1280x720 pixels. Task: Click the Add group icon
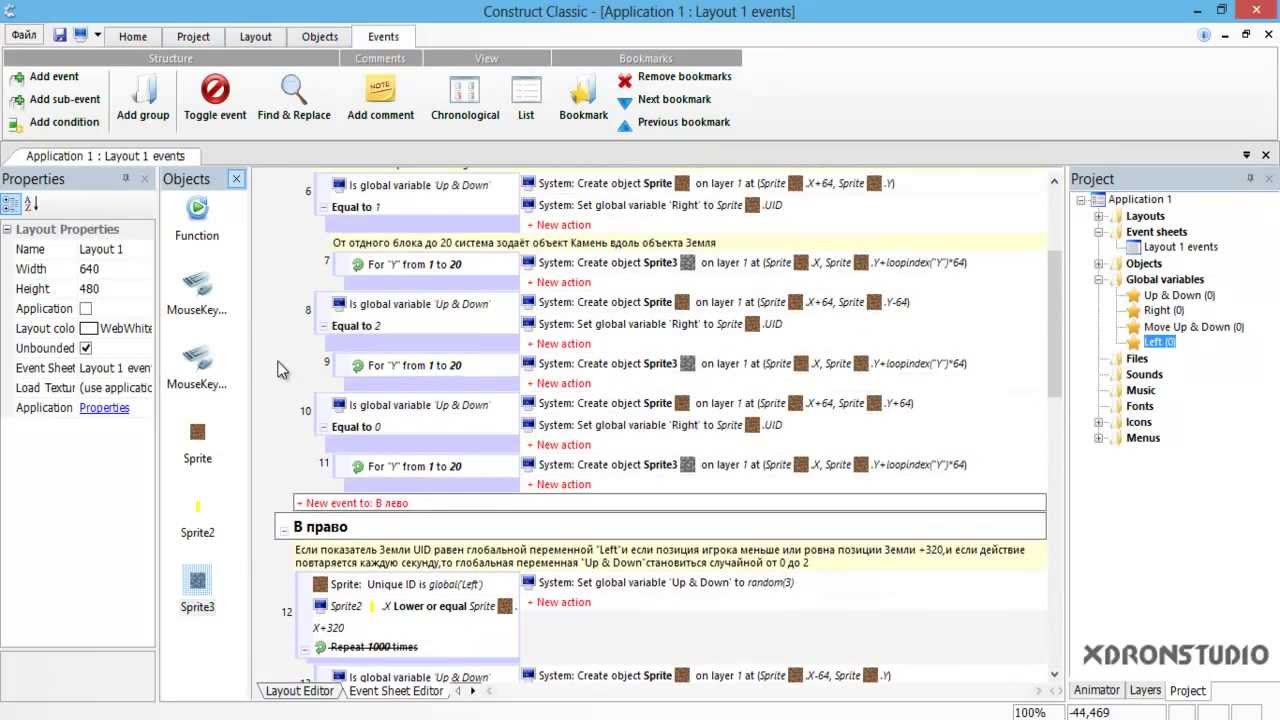(x=143, y=90)
